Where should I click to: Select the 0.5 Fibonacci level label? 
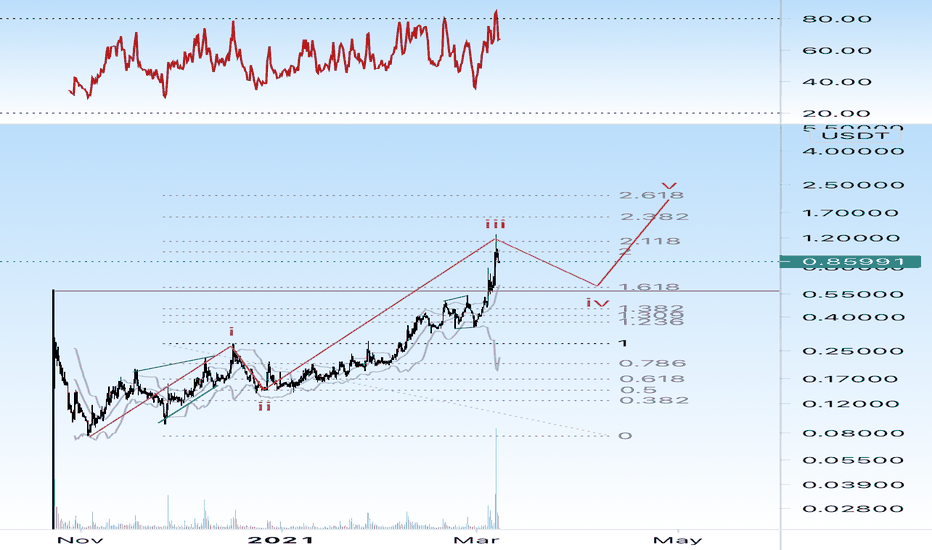pos(638,390)
